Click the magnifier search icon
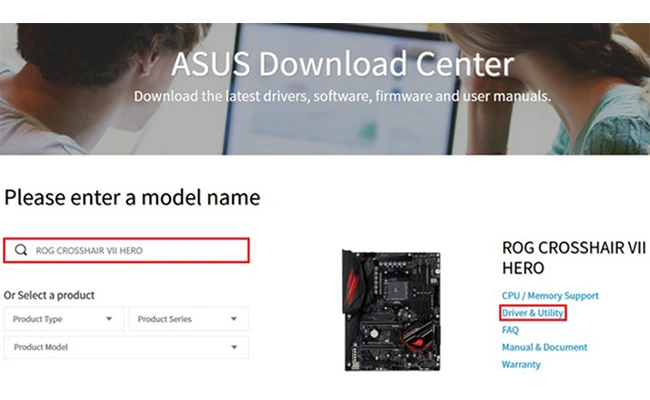Screen dimensions: 650x400 21,250
